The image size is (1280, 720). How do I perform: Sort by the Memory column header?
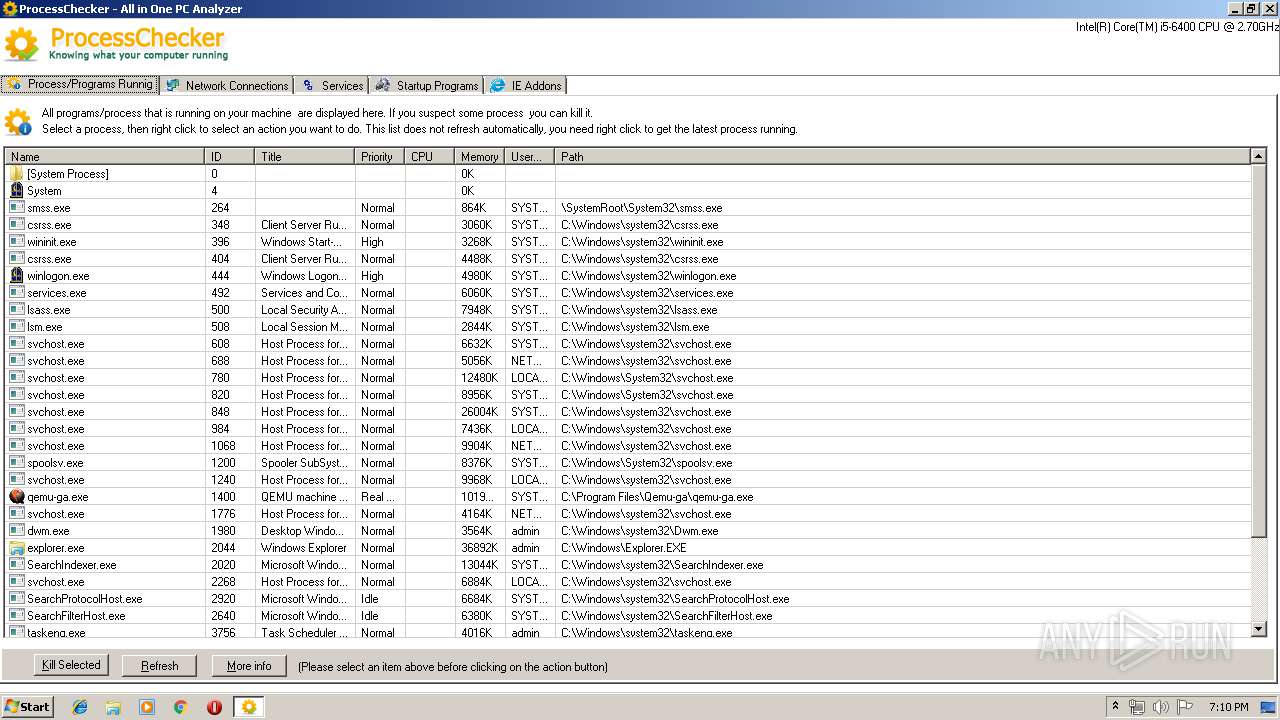480,157
